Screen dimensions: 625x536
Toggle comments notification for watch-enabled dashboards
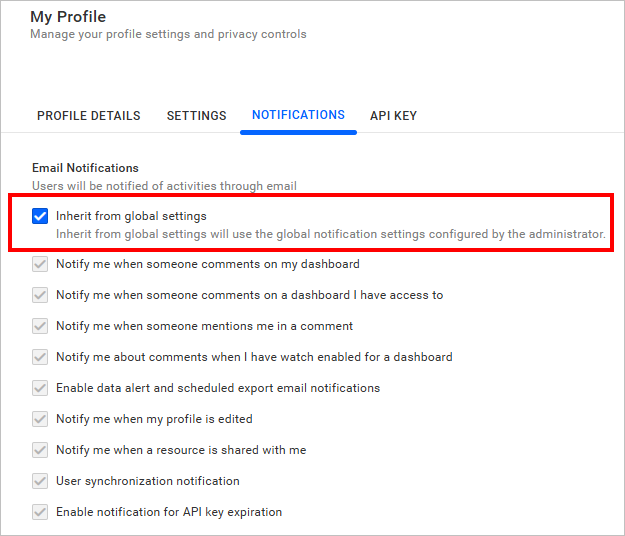40,357
